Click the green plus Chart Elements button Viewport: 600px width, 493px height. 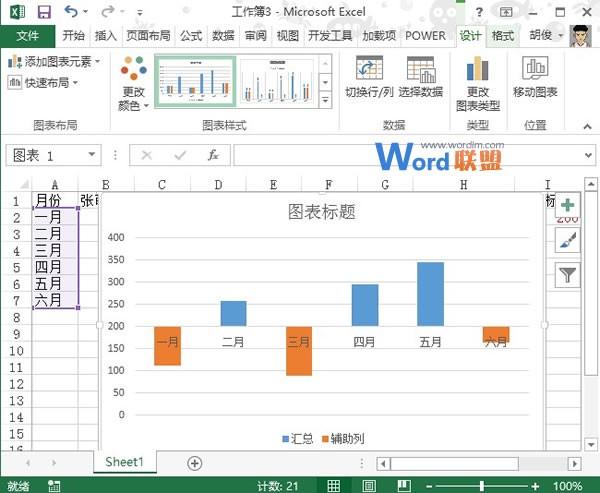(567, 206)
